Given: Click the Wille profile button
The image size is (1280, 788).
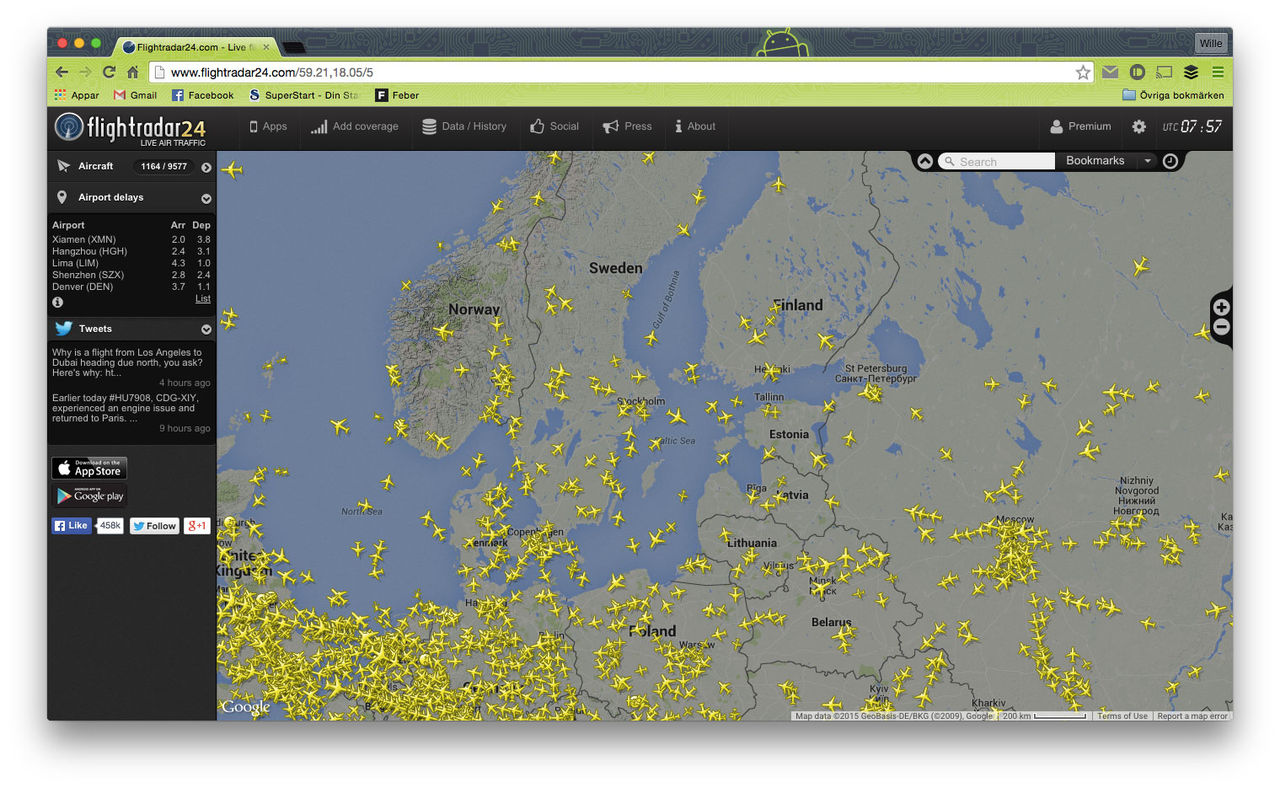Looking at the screenshot, I should tap(1210, 44).
